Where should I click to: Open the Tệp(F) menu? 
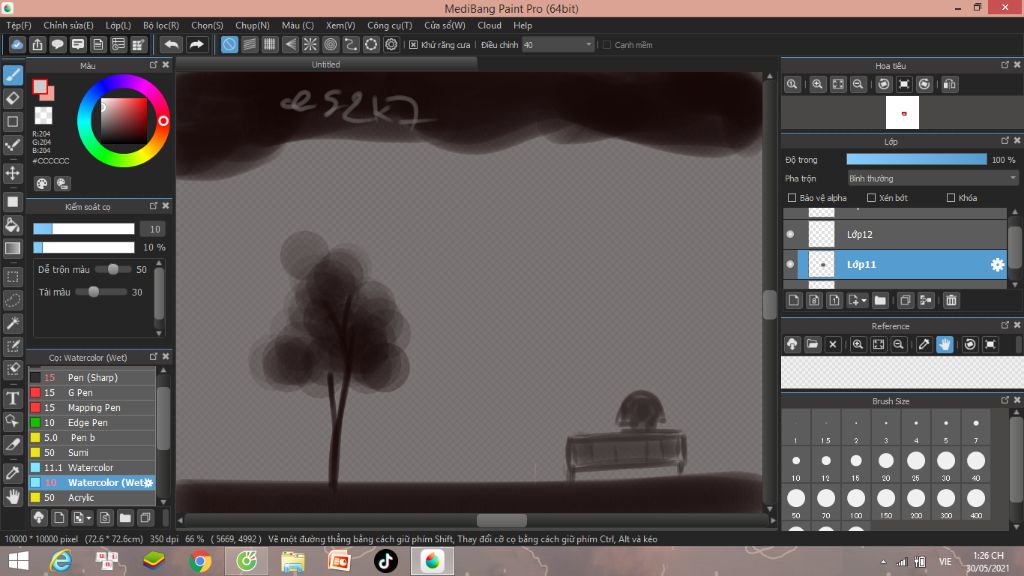(19, 25)
